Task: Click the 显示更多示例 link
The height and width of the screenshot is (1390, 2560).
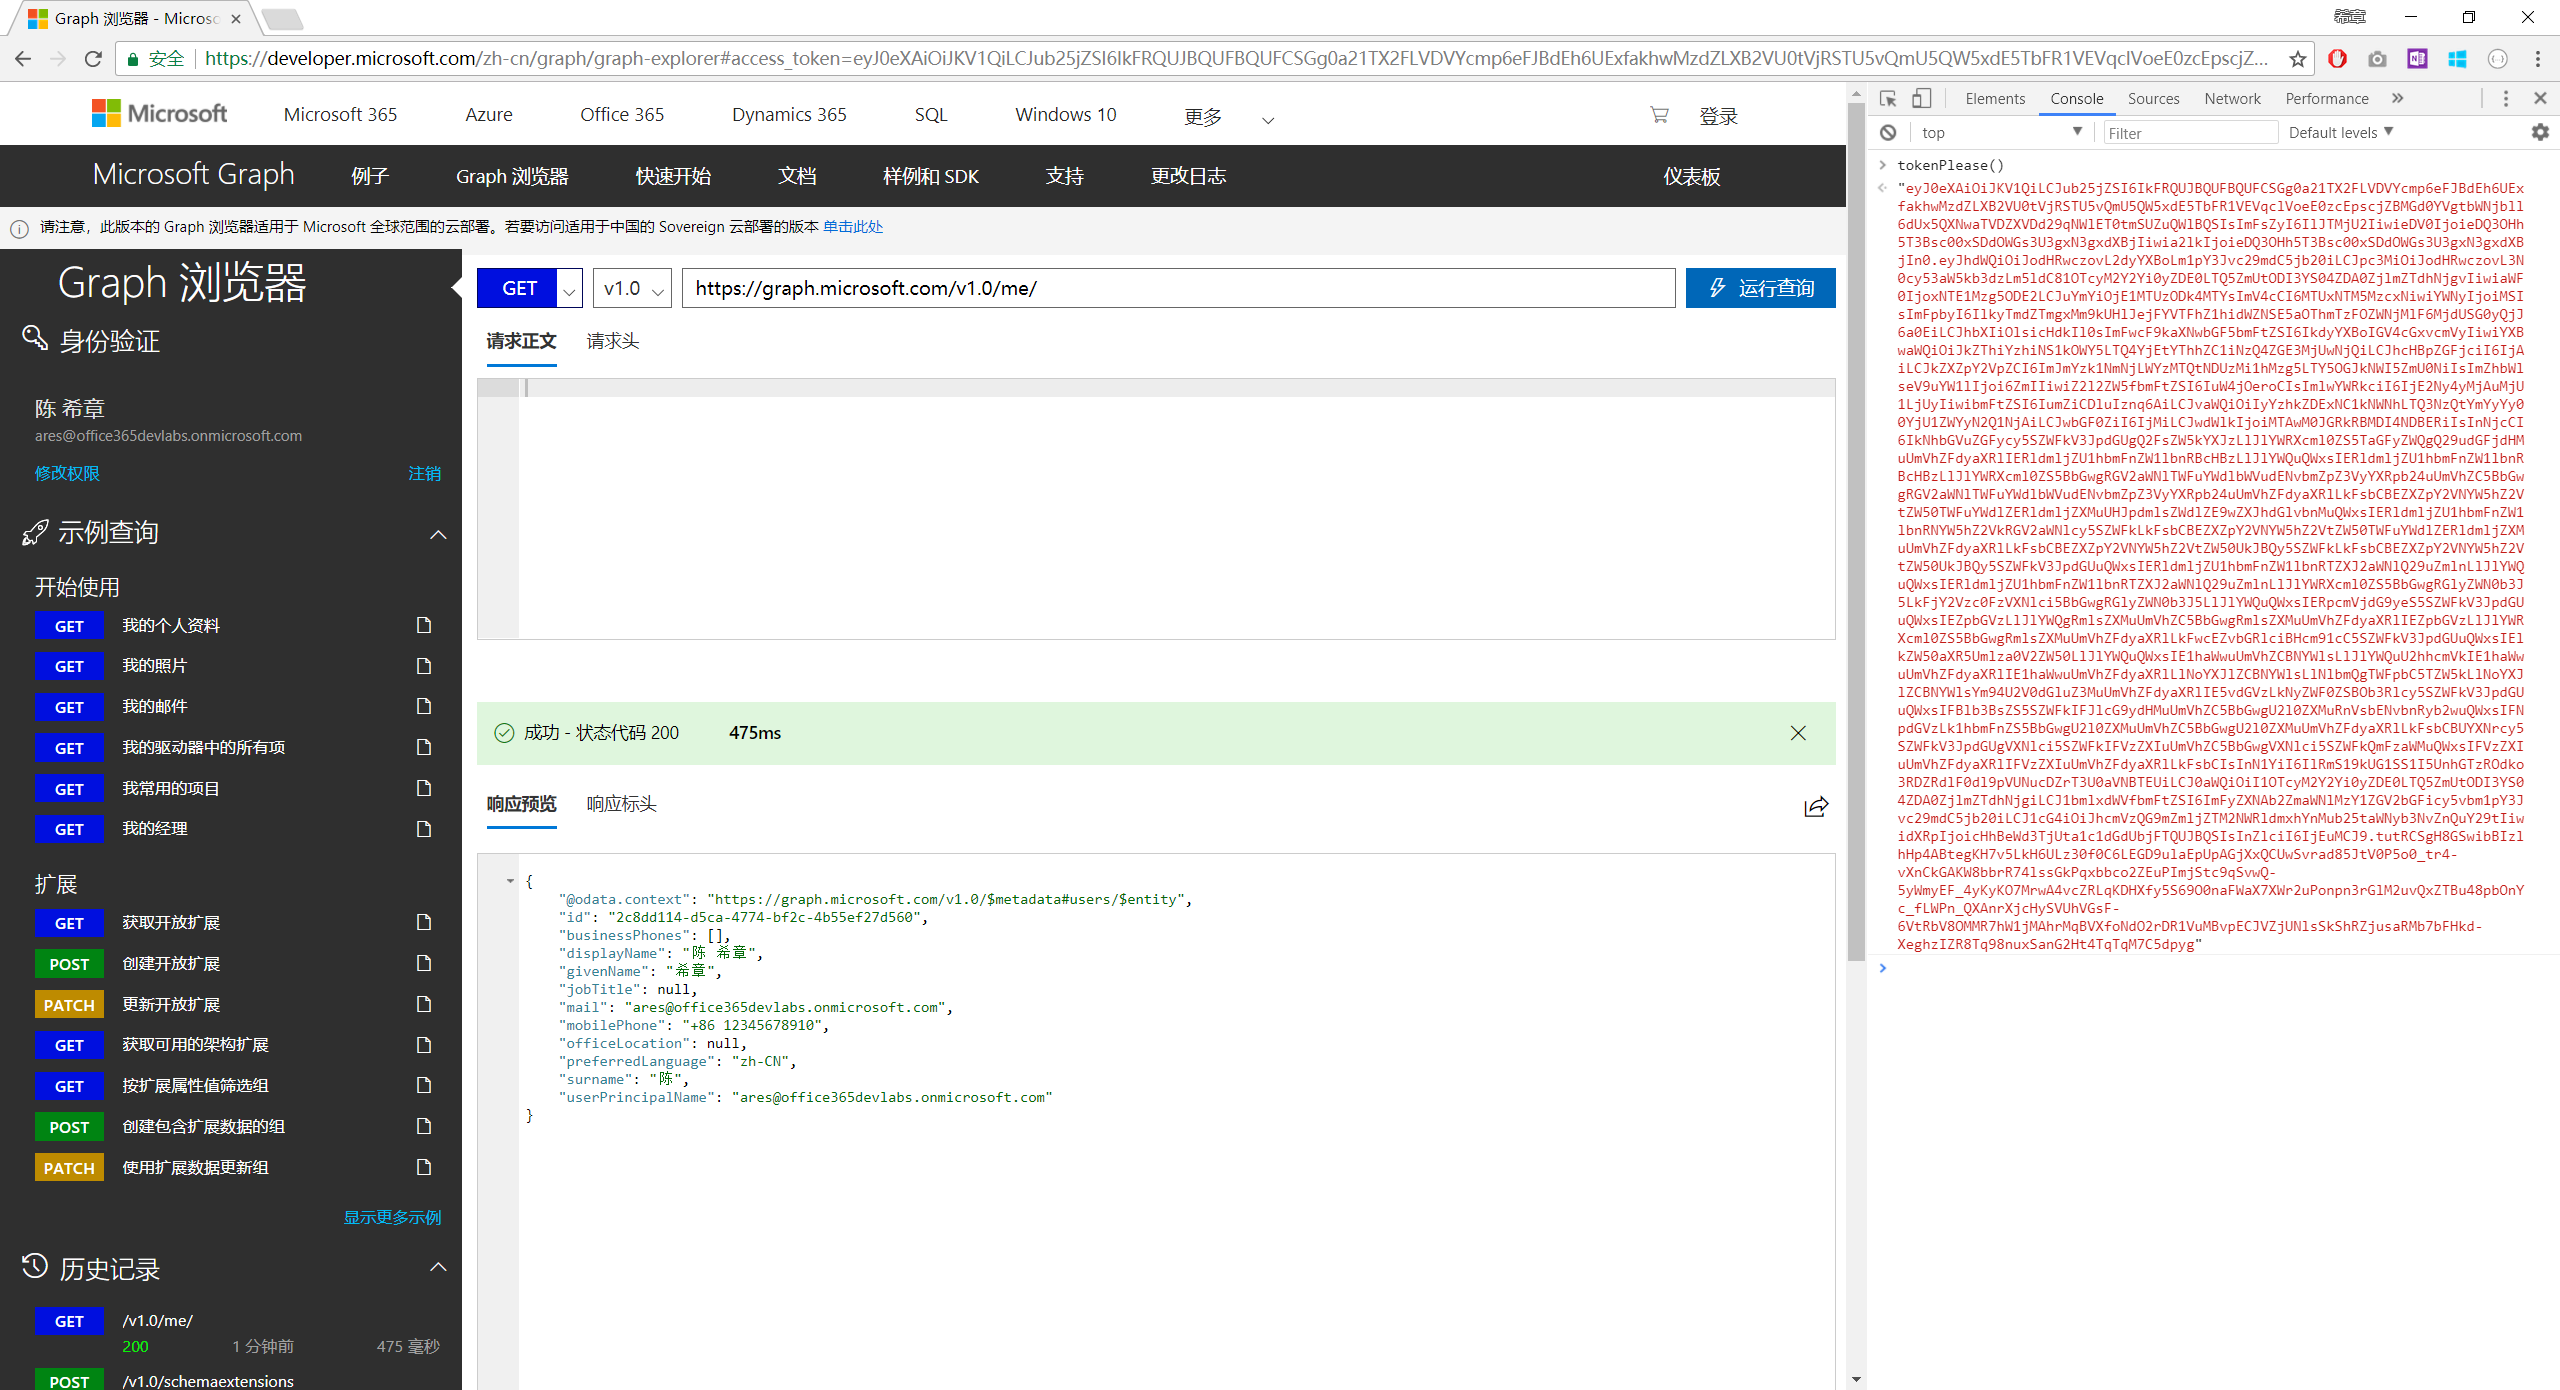Action: coord(392,1217)
